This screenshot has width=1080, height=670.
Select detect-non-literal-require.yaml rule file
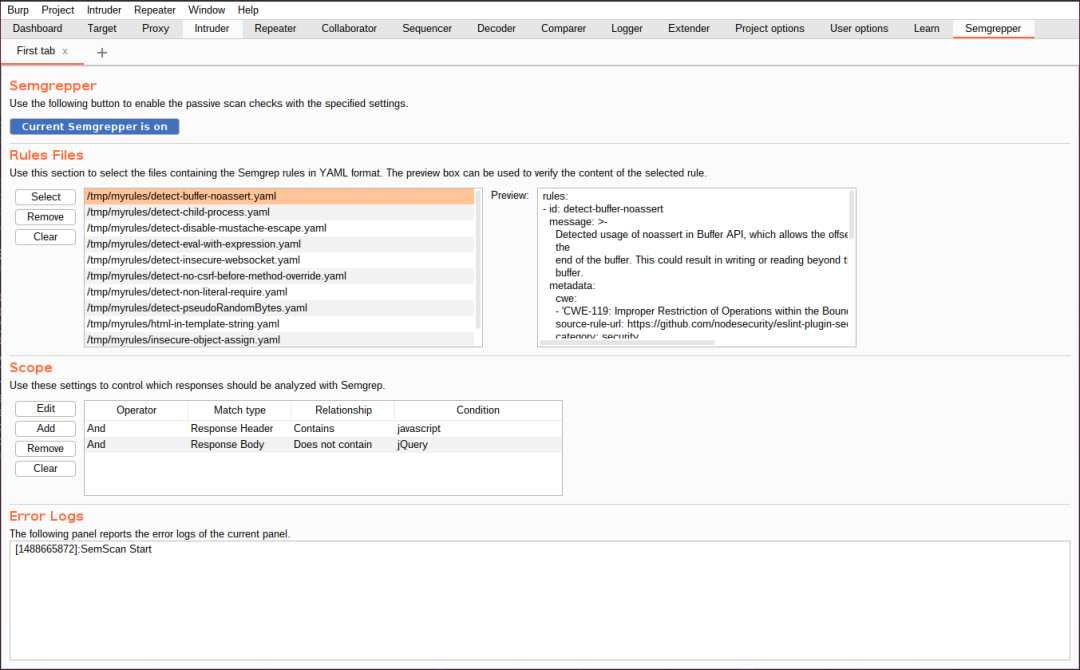coord(279,291)
